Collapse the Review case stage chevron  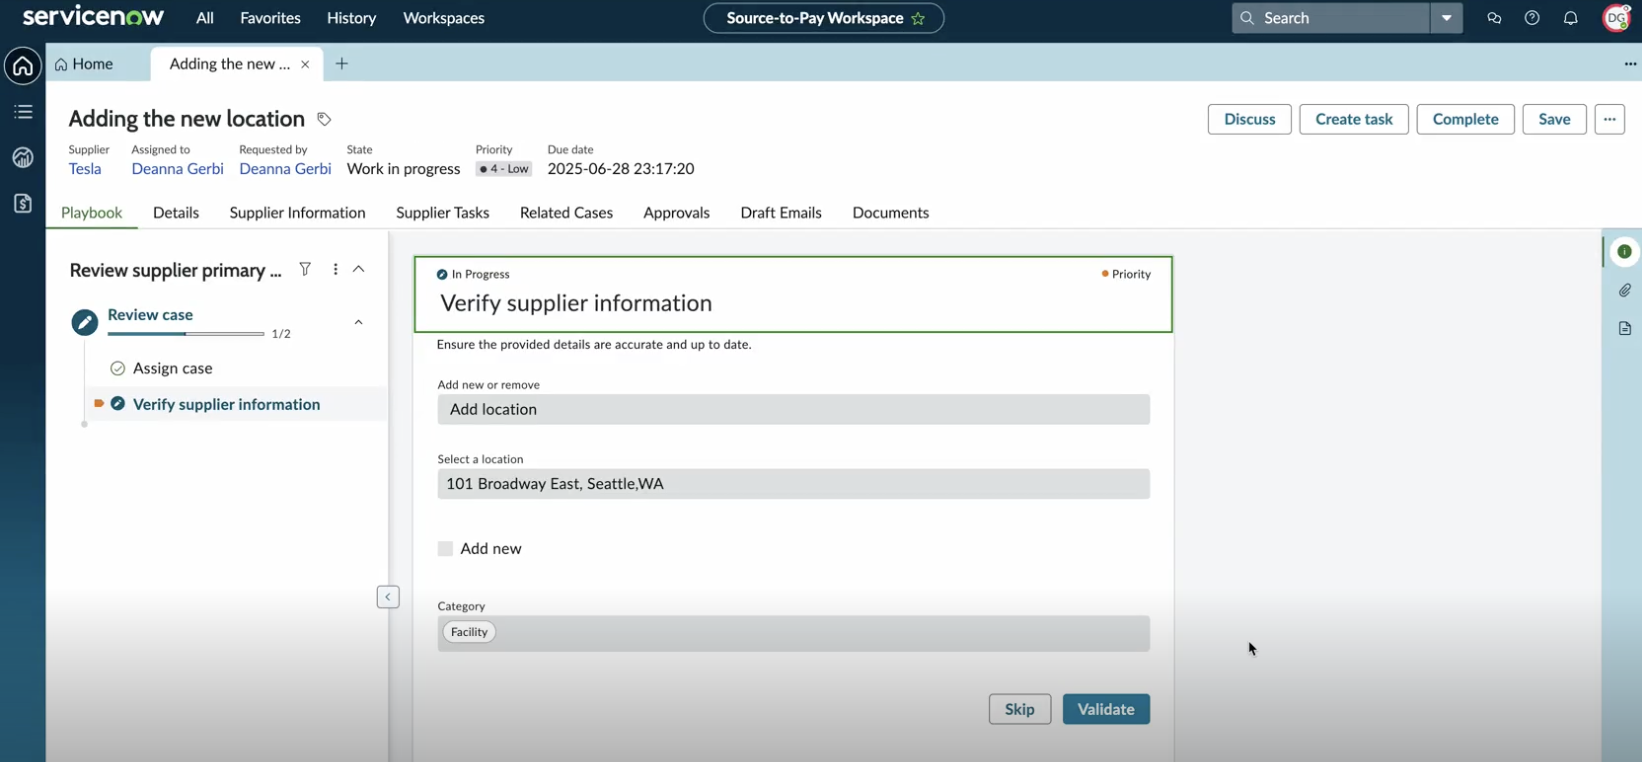[x=358, y=322]
